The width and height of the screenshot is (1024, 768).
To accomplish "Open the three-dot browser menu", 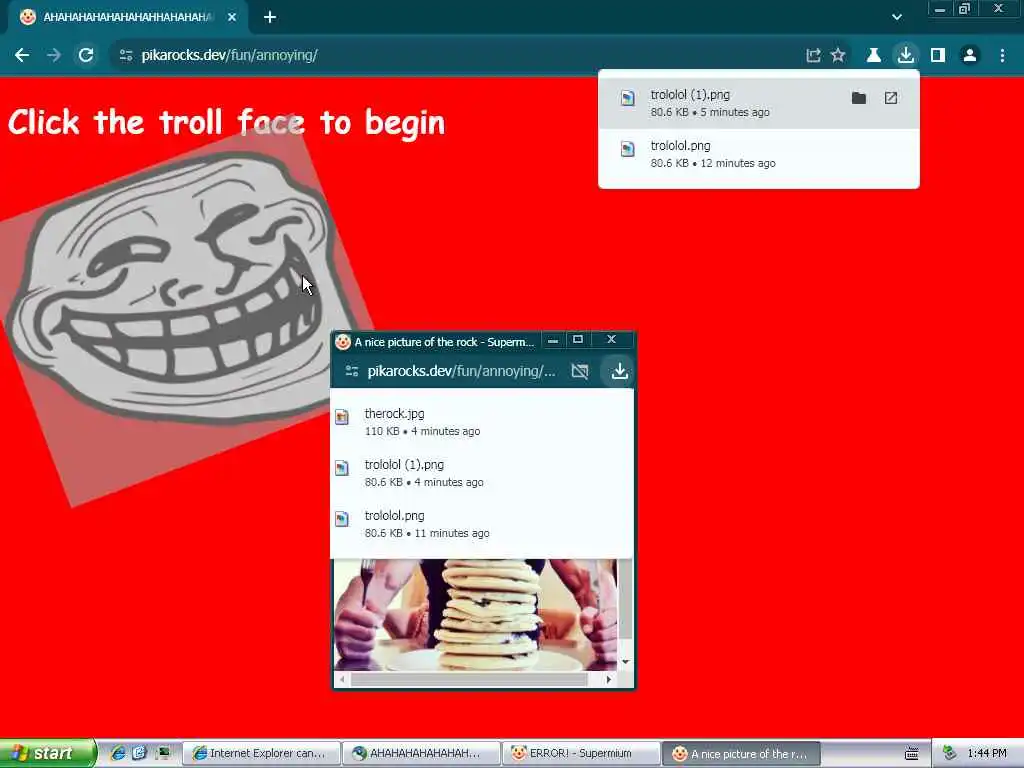I will [1002, 56].
